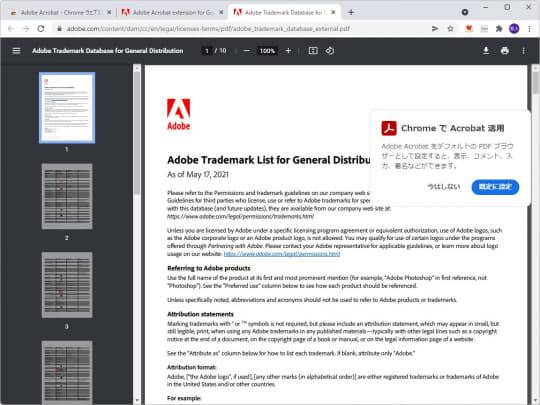This screenshot has width=540, height=405.
Task: Select the page 3 thumbnail
Action: (x=67, y=285)
